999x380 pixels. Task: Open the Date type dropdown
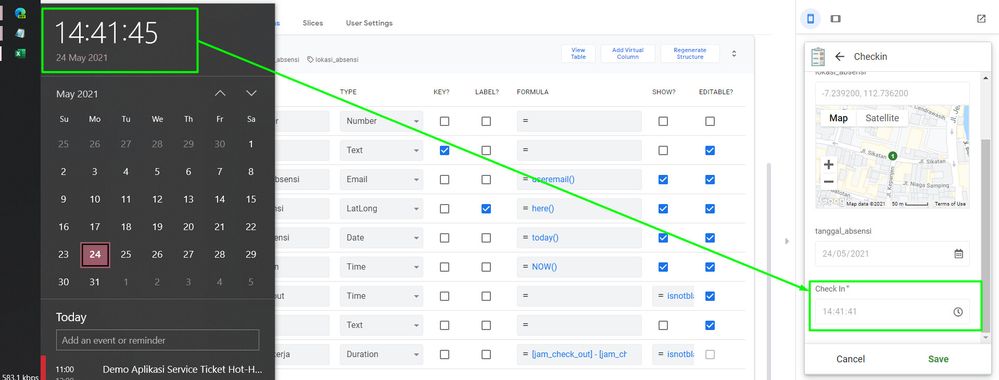pyautogui.click(x=381, y=238)
